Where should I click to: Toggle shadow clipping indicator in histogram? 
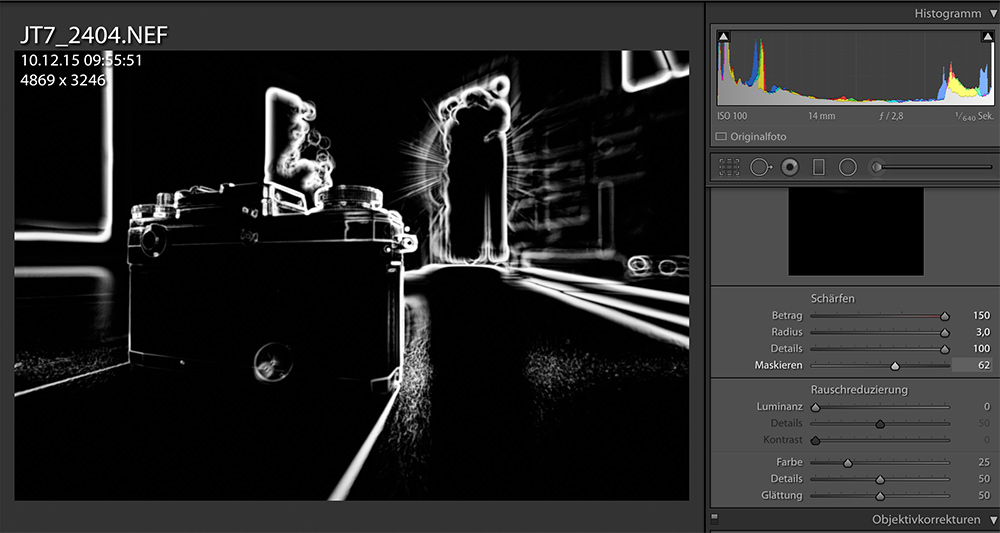[724, 37]
